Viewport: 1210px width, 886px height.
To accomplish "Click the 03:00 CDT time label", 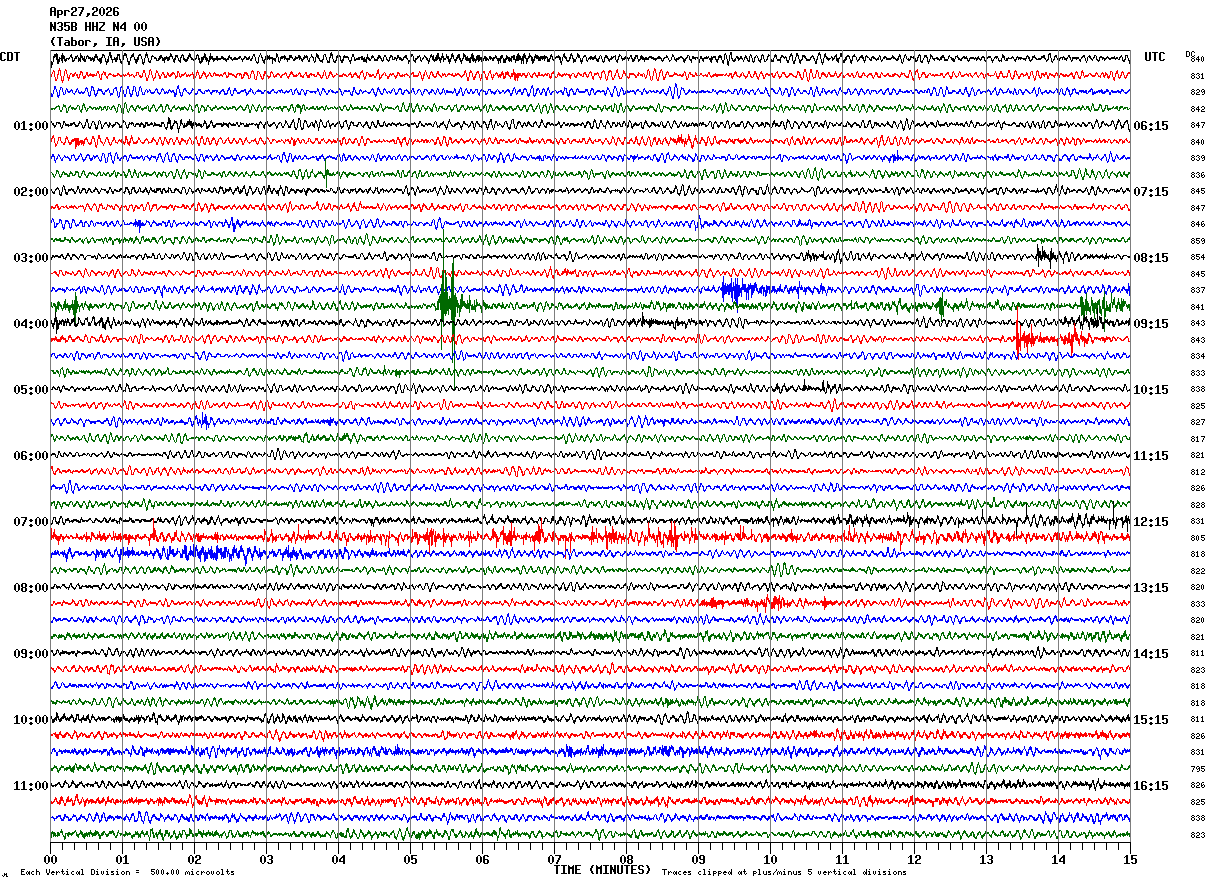I will coord(30,258).
